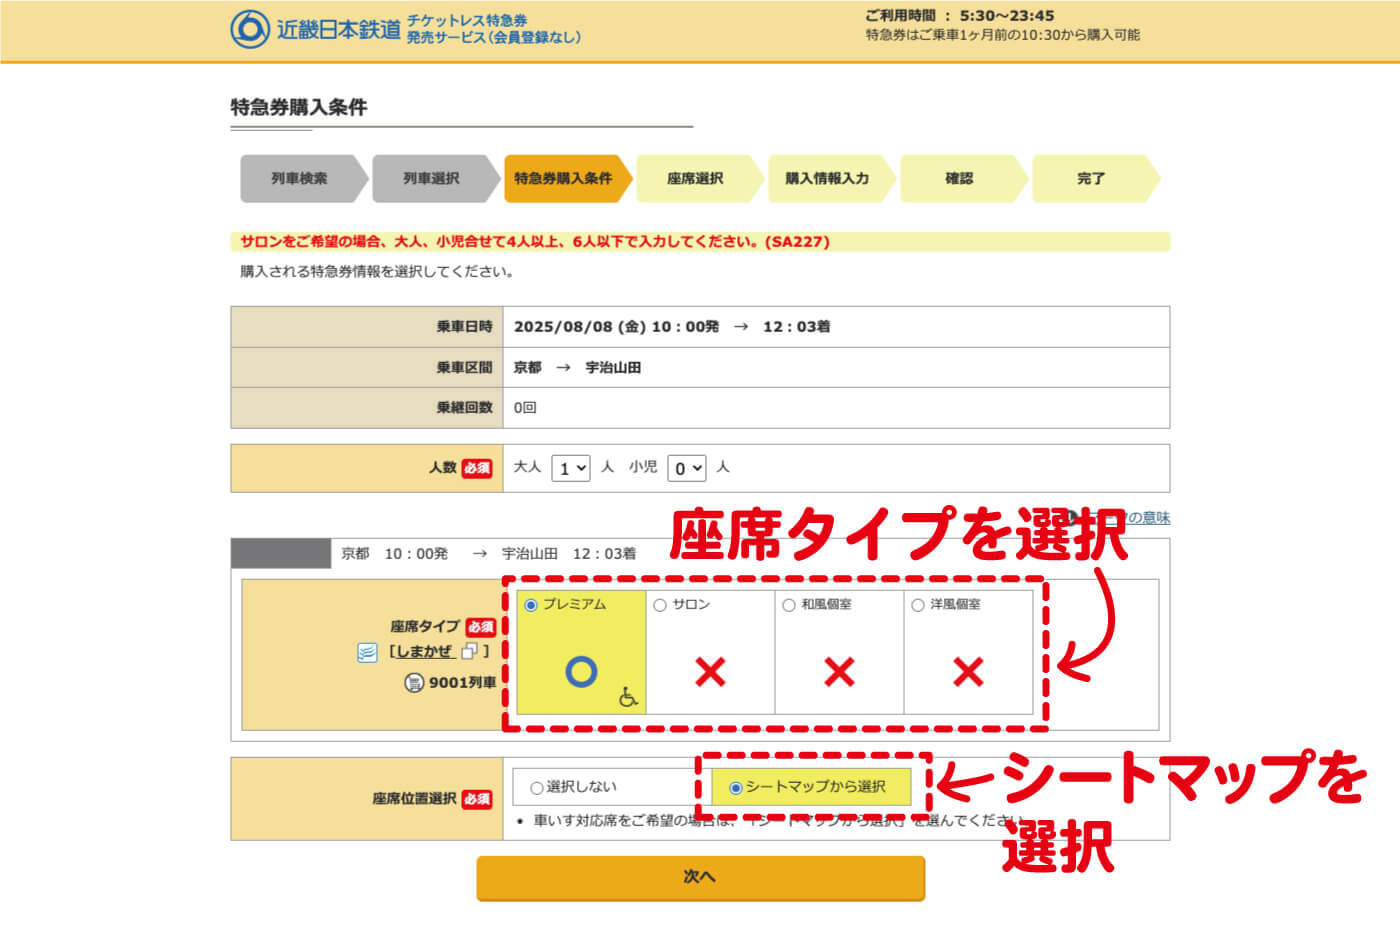Enable シートマップから選択 seat position option
Viewport: 1400px width, 927px height.
tap(735, 787)
